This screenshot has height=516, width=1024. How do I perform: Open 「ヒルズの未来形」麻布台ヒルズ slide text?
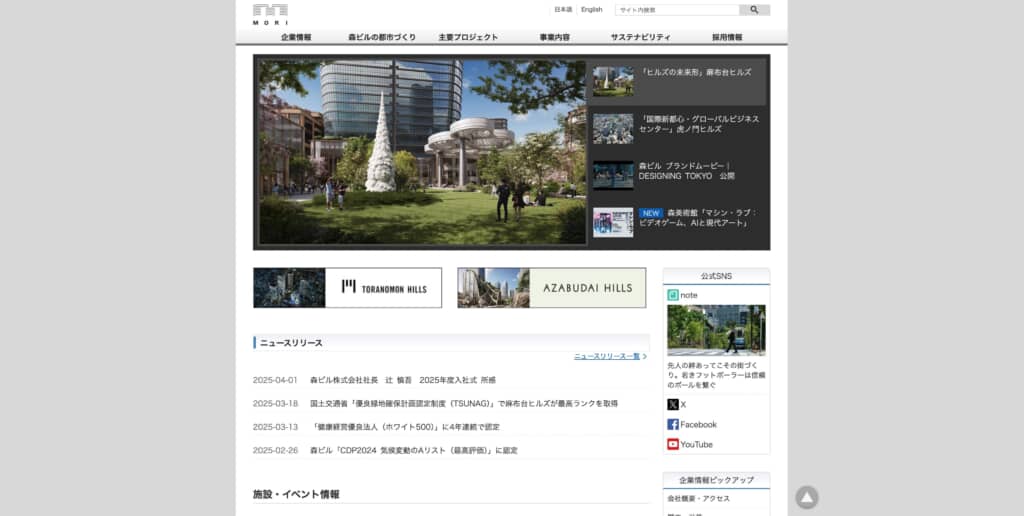coord(696,73)
